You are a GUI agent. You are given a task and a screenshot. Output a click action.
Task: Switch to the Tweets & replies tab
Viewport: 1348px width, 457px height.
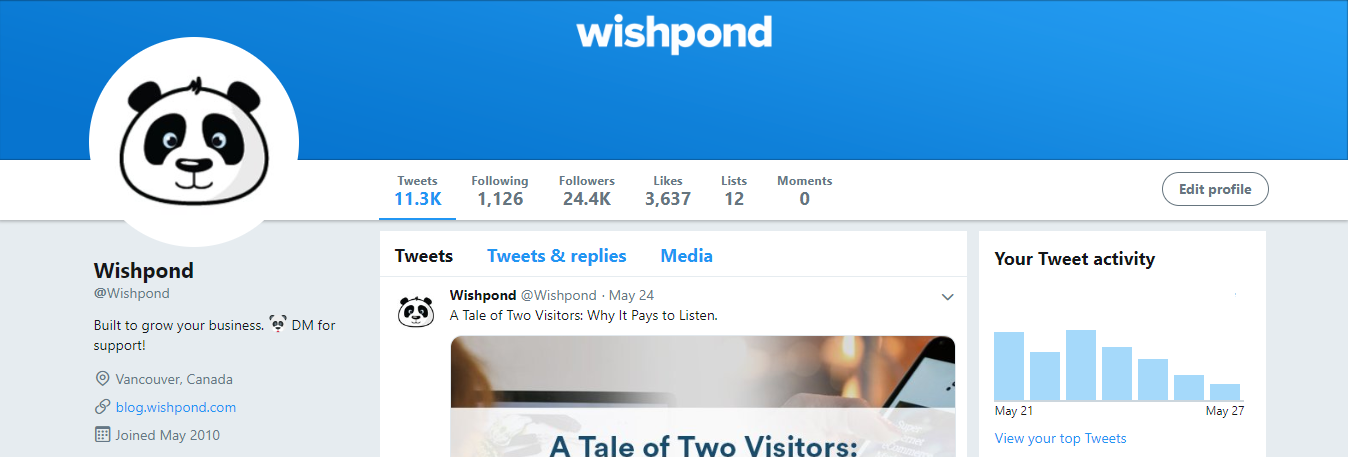557,256
